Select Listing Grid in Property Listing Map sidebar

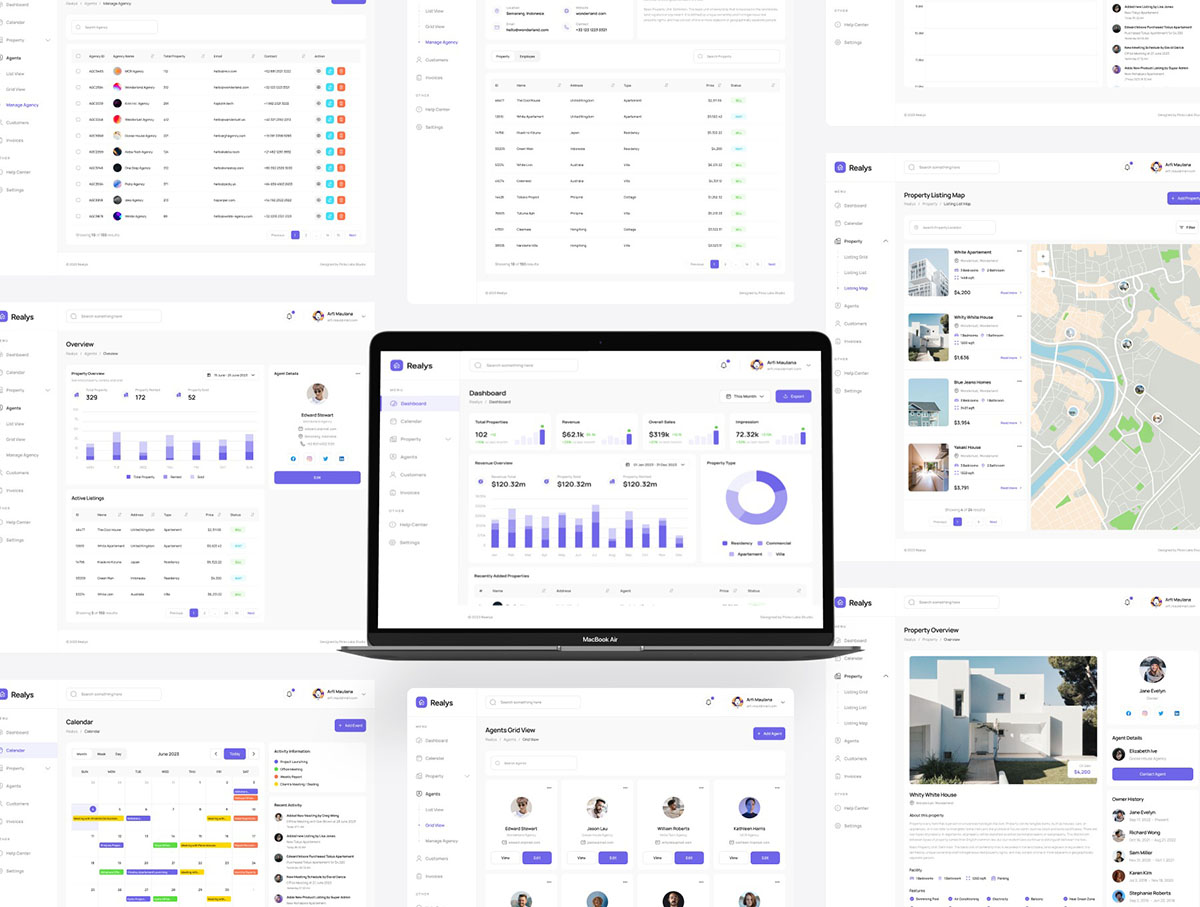coord(855,257)
